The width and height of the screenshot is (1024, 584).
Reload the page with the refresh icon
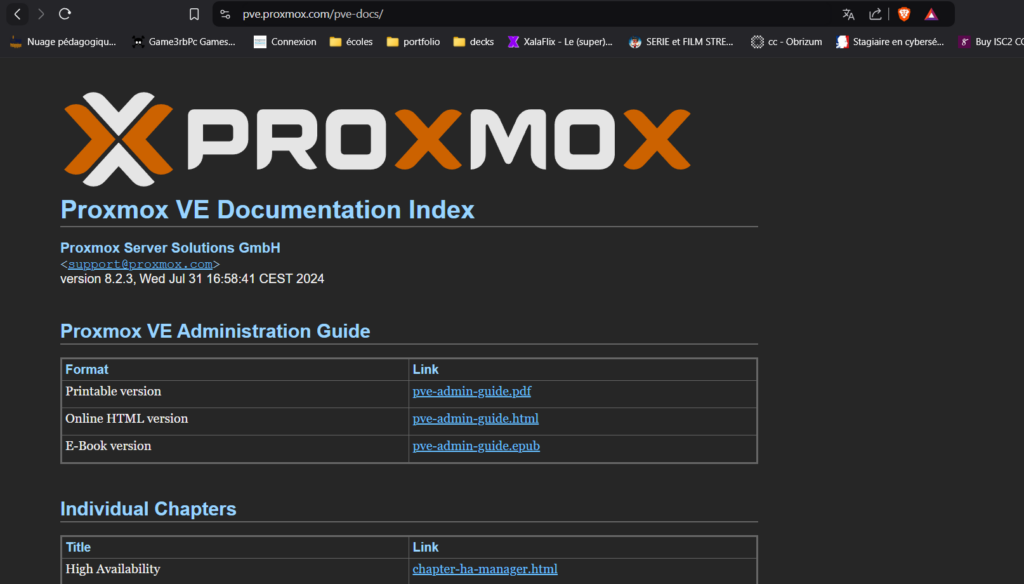(x=65, y=14)
